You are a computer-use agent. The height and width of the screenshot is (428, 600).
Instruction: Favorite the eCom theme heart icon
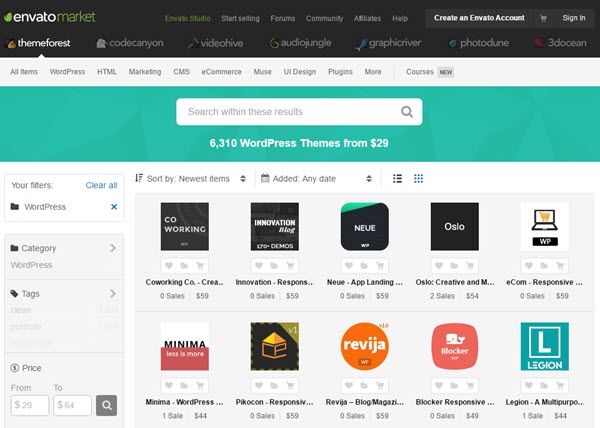[529, 265]
